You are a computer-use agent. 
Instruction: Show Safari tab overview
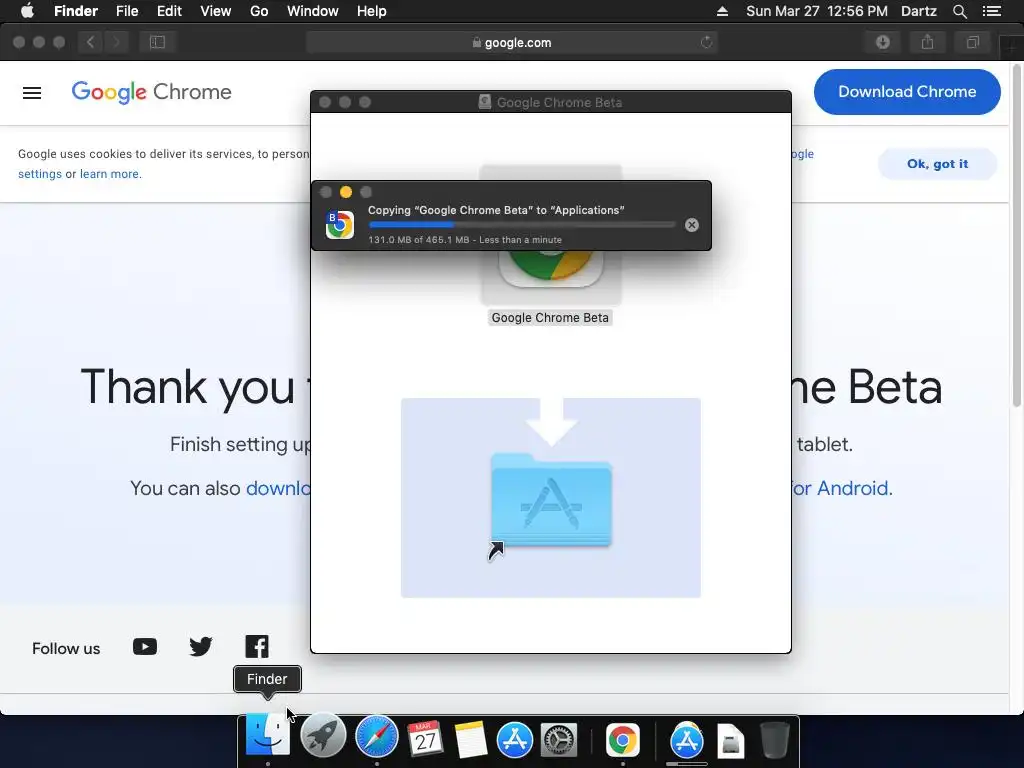[972, 42]
